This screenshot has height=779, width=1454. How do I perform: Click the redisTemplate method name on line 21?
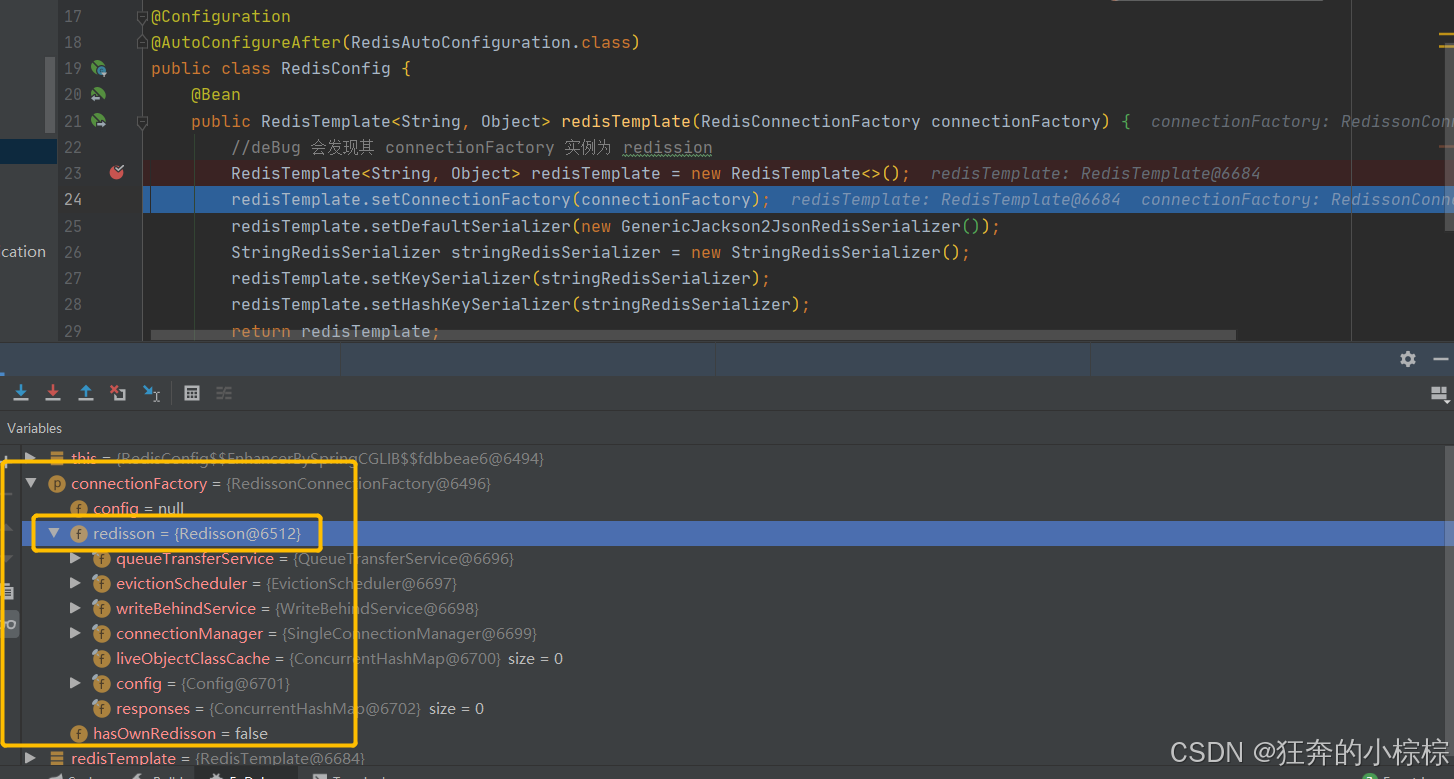tap(626, 121)
